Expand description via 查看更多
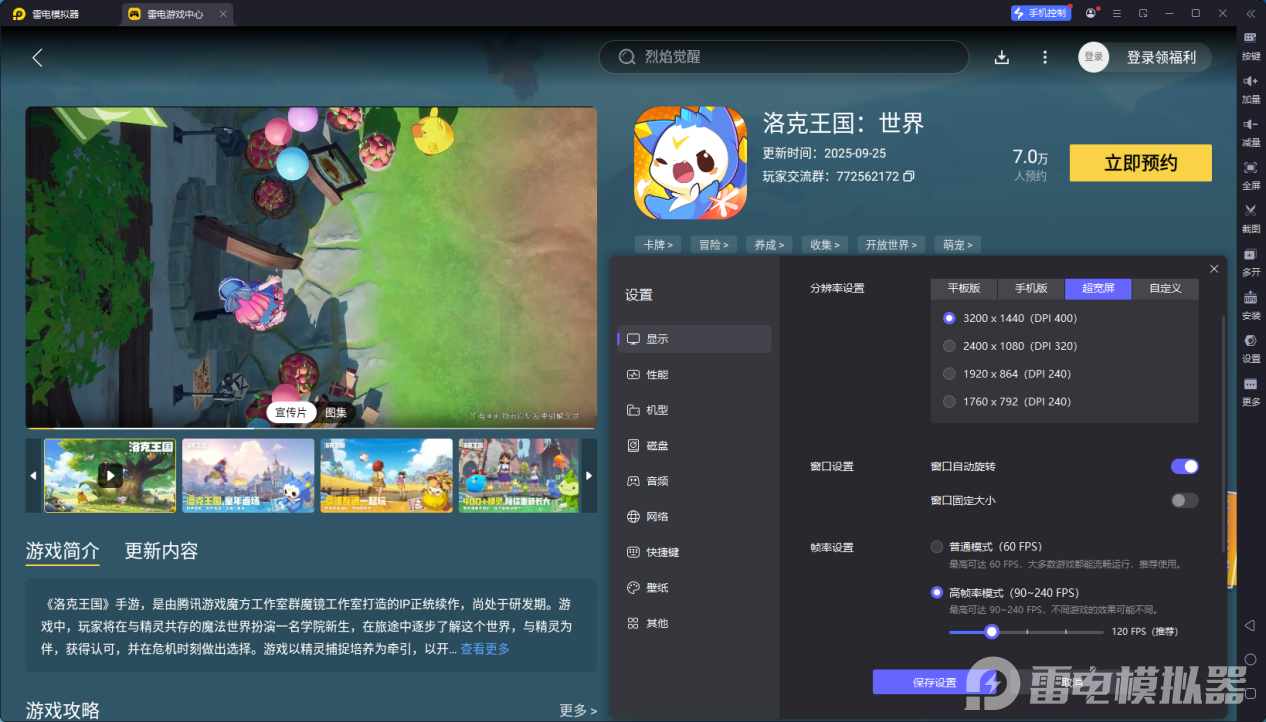Viewport: 1266px width, 722px height. pos(485,649)
